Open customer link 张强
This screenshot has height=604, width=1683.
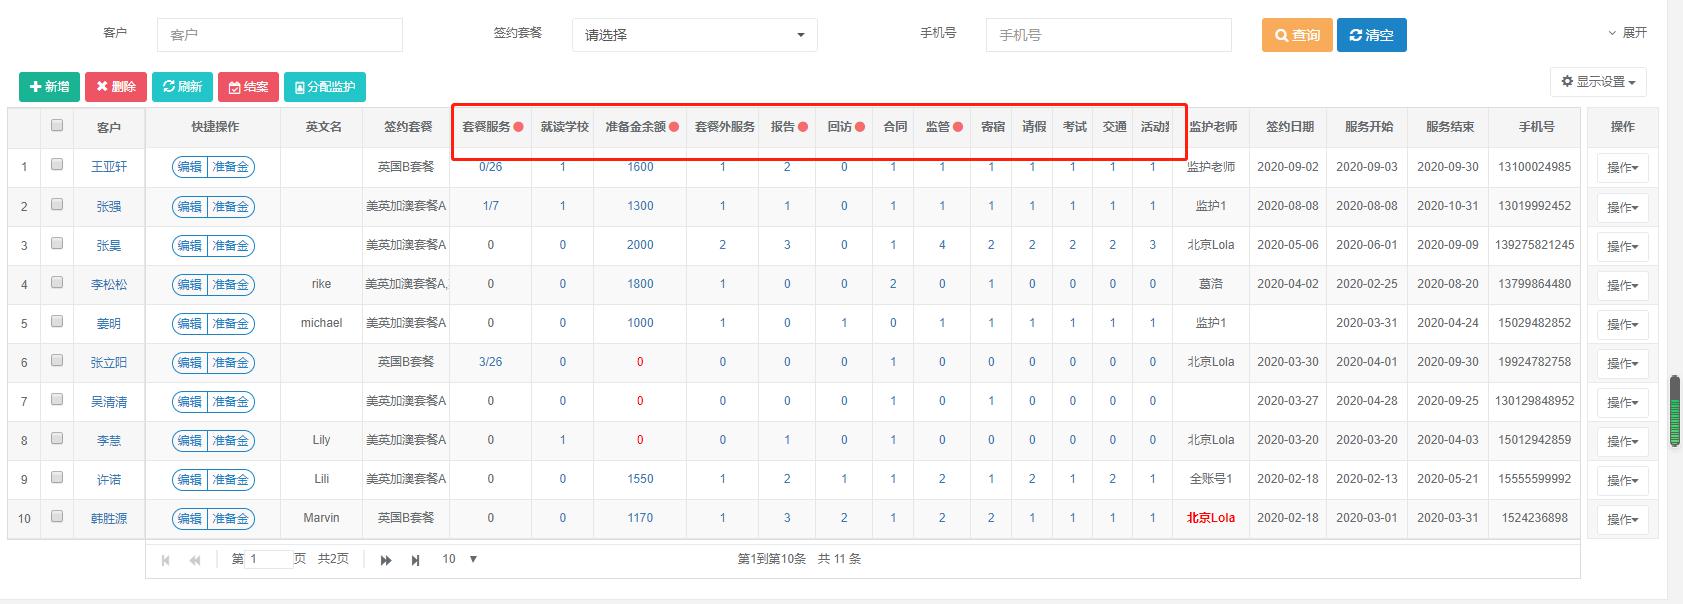coord(109,207)
